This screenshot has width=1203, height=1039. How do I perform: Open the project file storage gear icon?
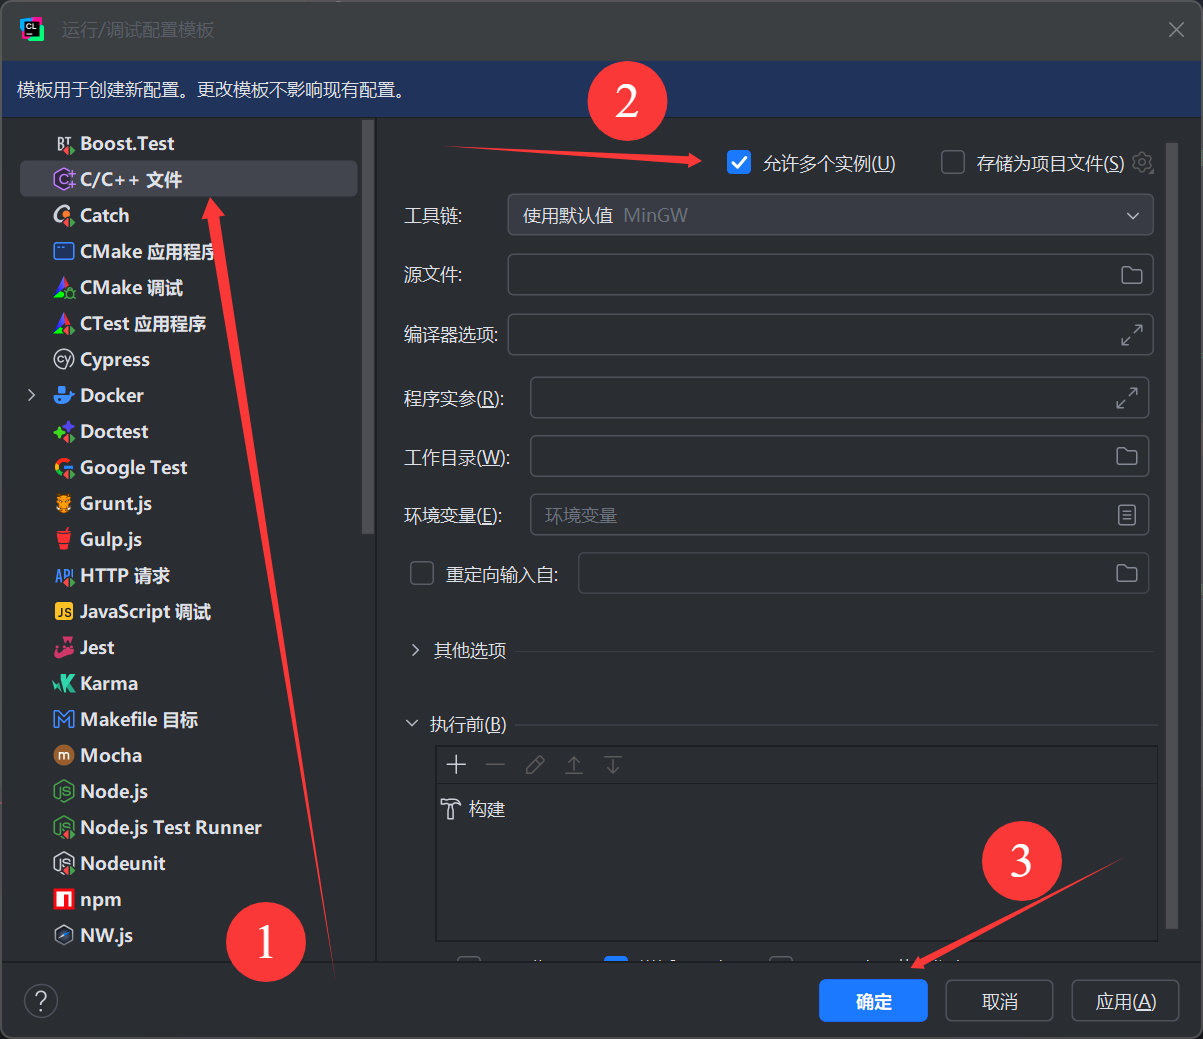coord(1143,162)
